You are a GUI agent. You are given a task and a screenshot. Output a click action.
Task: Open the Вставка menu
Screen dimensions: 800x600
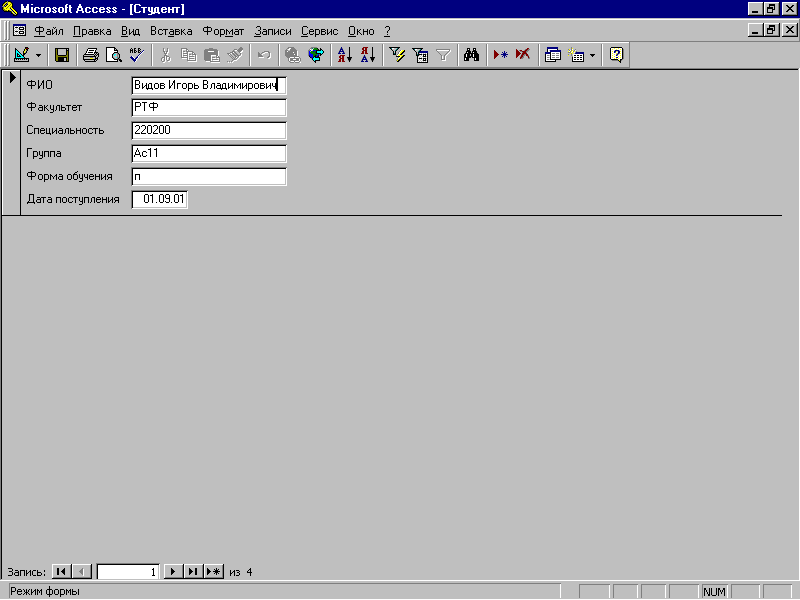click(x=171, y=31)
